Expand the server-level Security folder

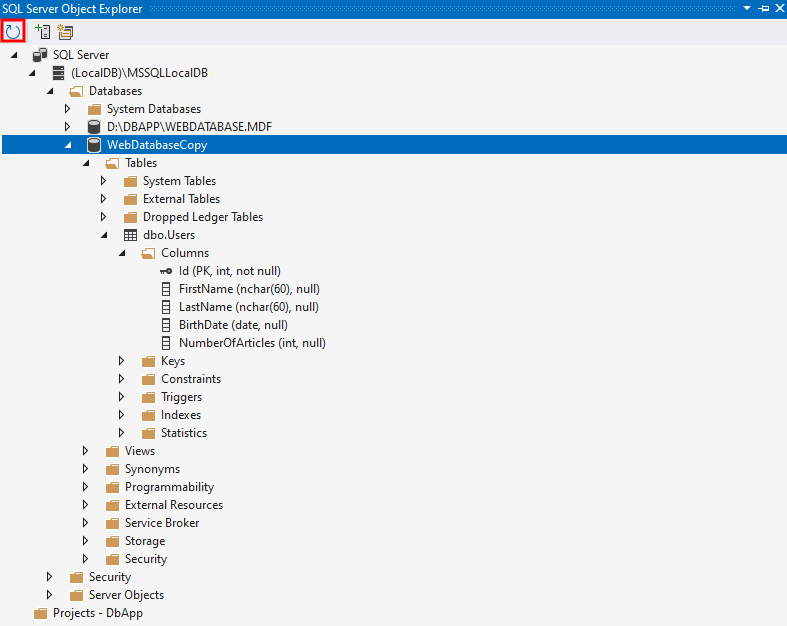point(49,577)
